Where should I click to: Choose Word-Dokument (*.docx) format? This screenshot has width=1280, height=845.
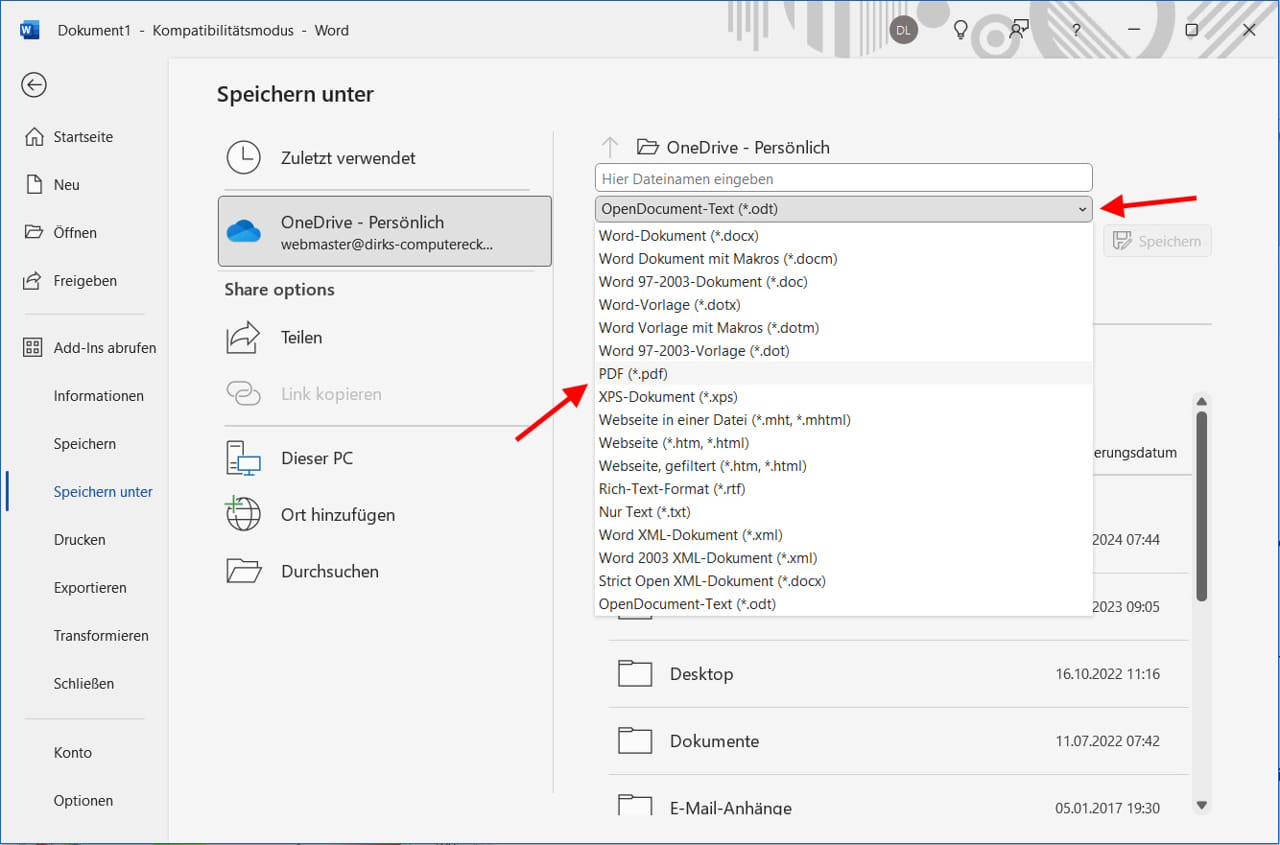pos(843,236)
